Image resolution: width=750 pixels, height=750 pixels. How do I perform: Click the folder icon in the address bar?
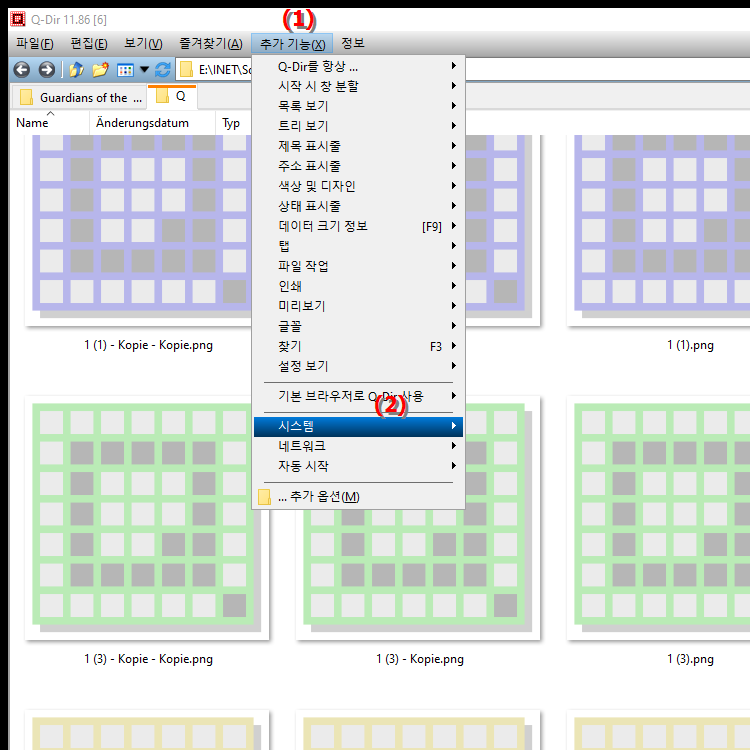coord(186,70)
